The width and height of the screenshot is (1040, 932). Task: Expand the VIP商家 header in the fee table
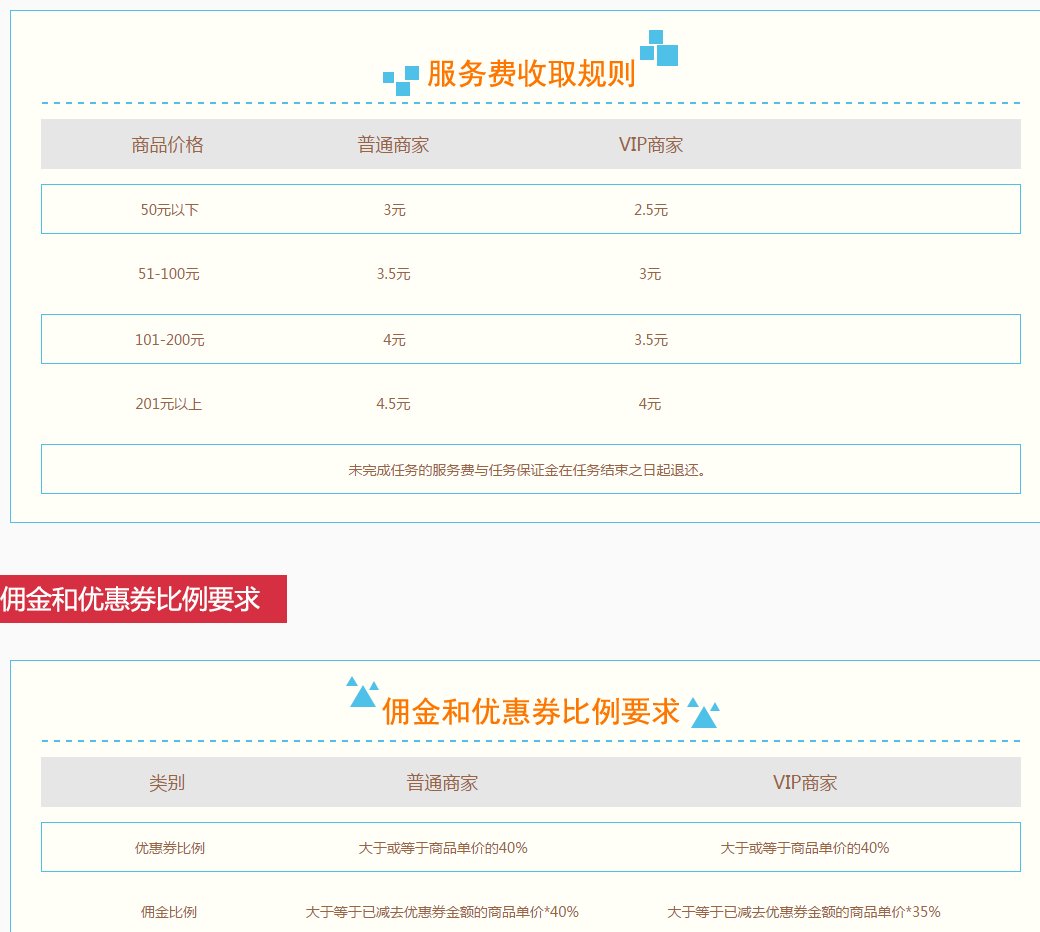point(651,143)
